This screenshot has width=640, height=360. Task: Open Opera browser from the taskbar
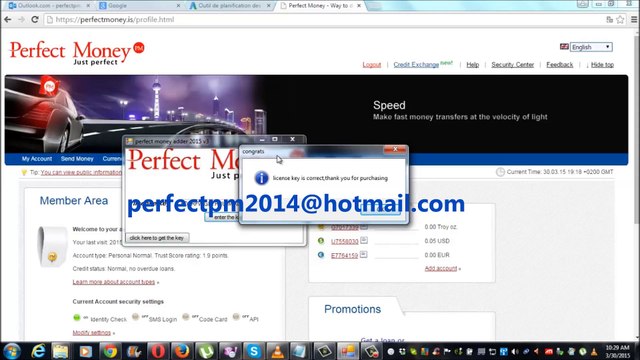click(158, 351)
